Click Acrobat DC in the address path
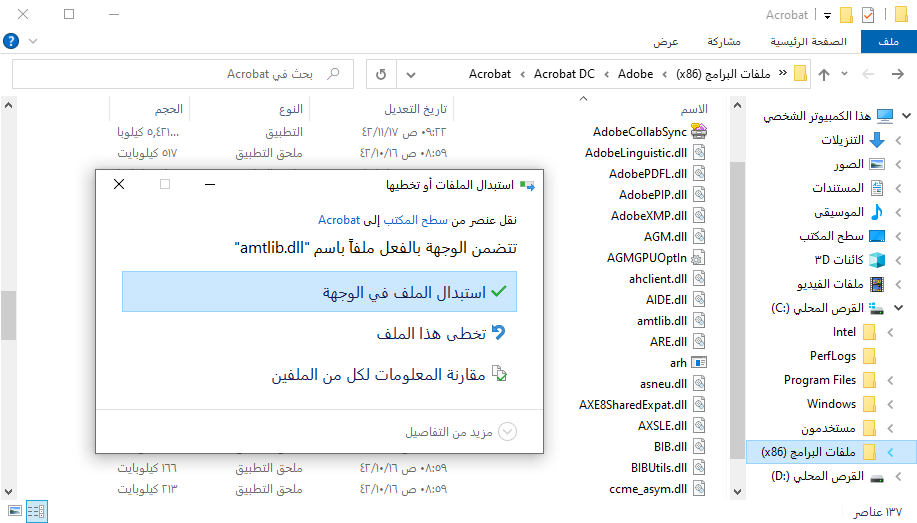Screen dimensions: 917x523 [x=564, y=74]
